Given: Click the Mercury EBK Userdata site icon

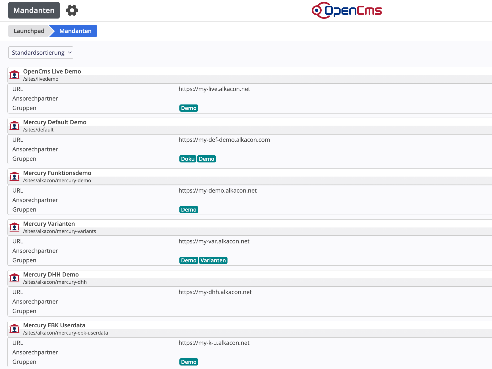Looking at the screenshot, I should pyautogui.click(x=14, y=329).
